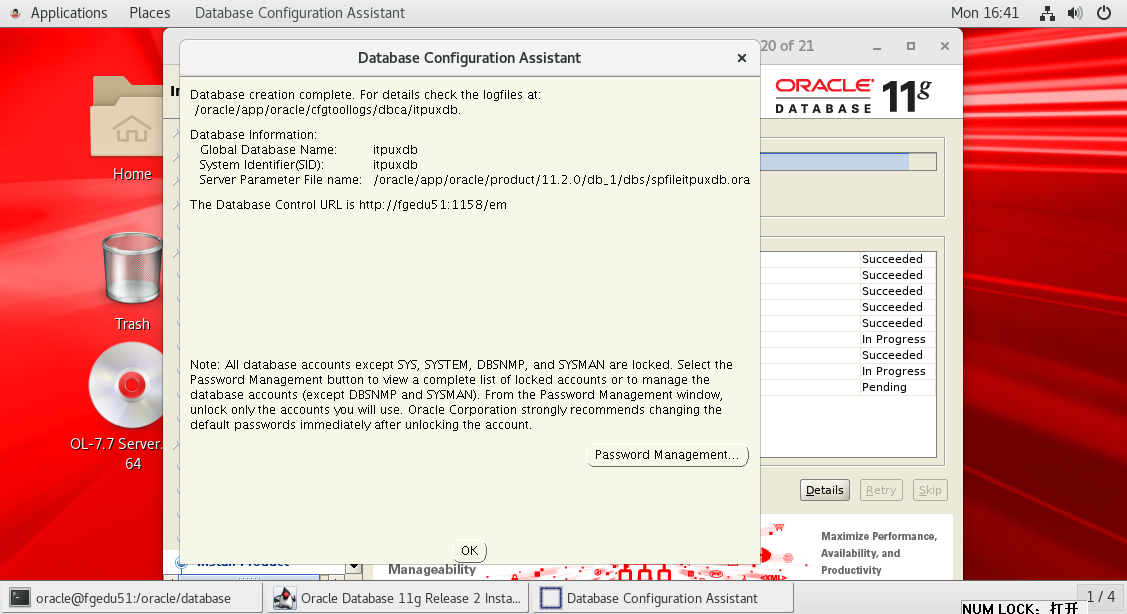The image size is (1127, 614).
Task: Open Database Configuration Assistant top bar menu
Action: (x=300, y=13)
